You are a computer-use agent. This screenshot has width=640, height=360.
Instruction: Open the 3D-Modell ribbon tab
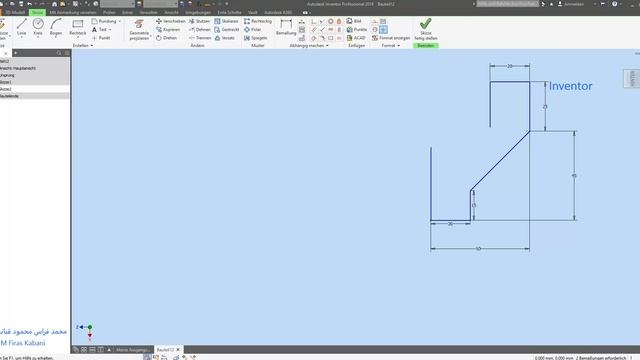tap(15, 12)
